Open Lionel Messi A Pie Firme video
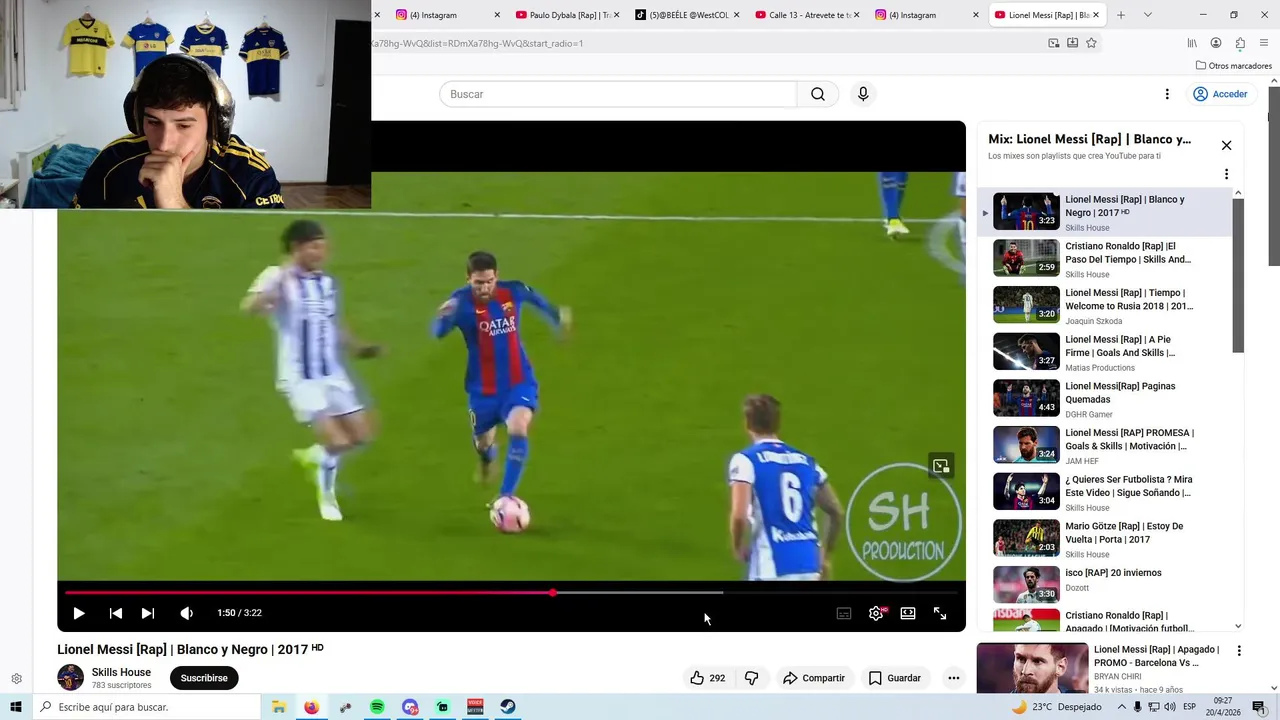Screen dimensions: 1280x720 tap(1105, 352)
